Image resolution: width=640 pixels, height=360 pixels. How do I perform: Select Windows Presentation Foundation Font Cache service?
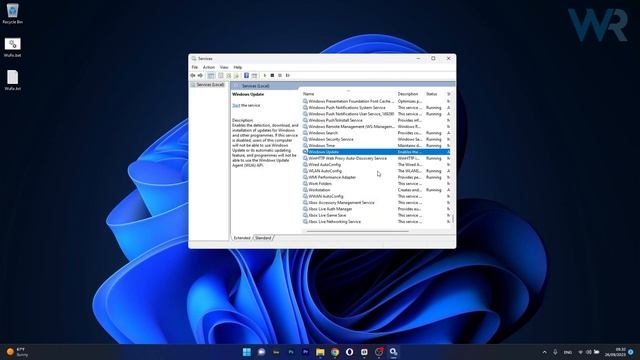point(376,101)
